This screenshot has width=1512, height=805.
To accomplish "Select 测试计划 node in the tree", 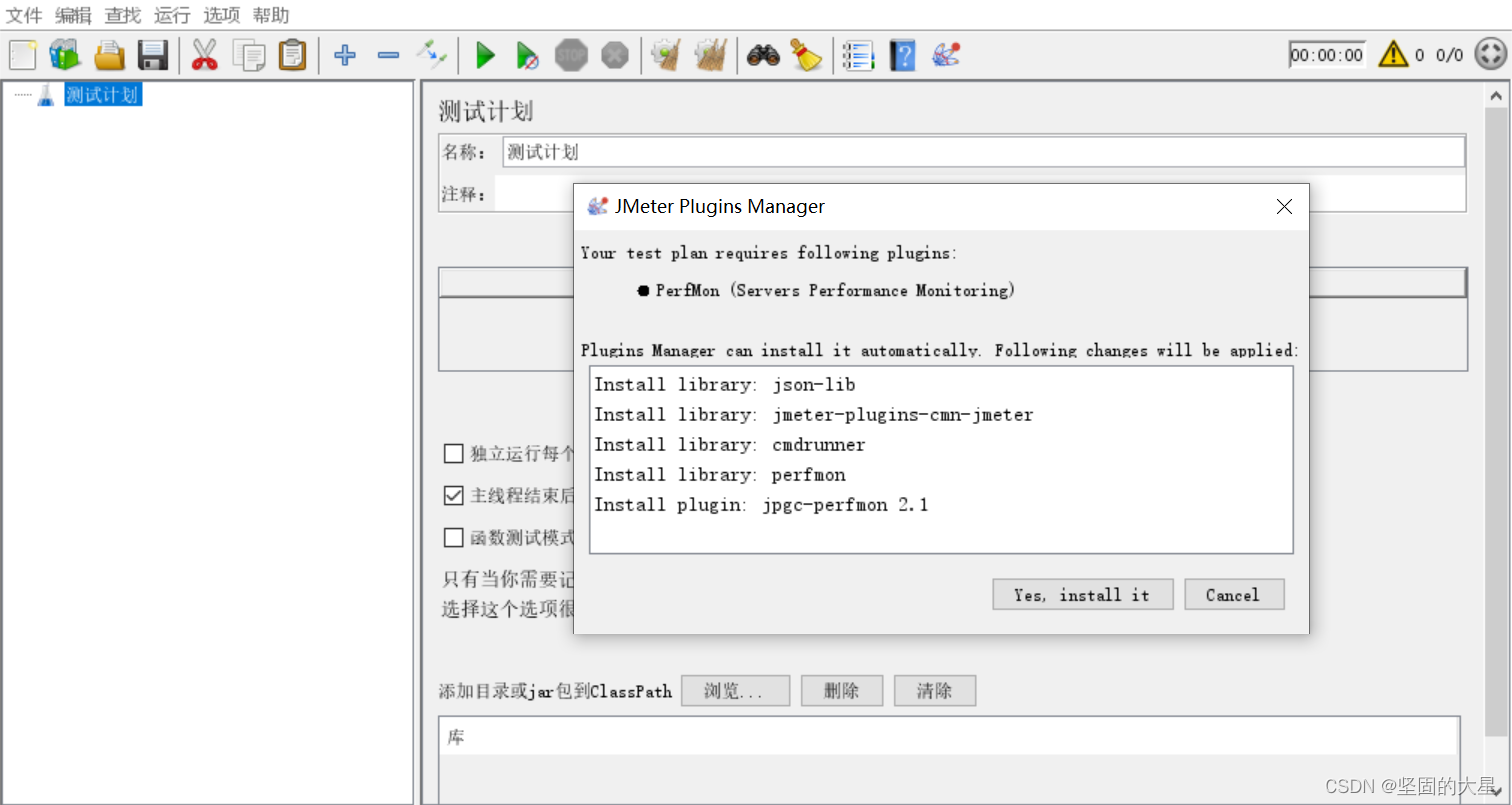I will pos(102,96).
